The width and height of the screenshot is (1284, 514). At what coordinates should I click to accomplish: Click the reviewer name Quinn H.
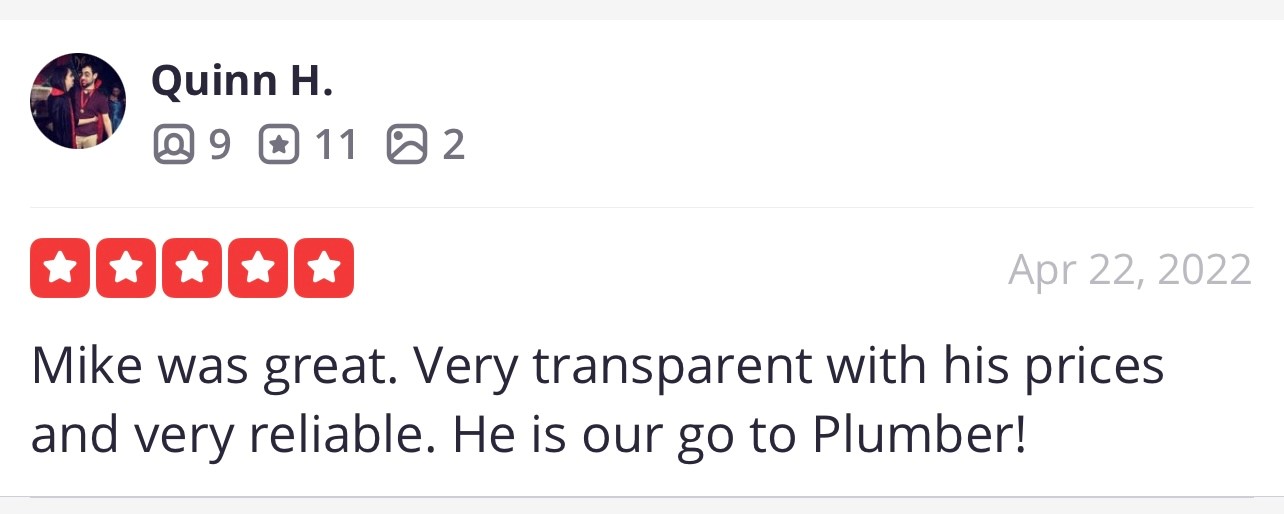click(241, 81)
